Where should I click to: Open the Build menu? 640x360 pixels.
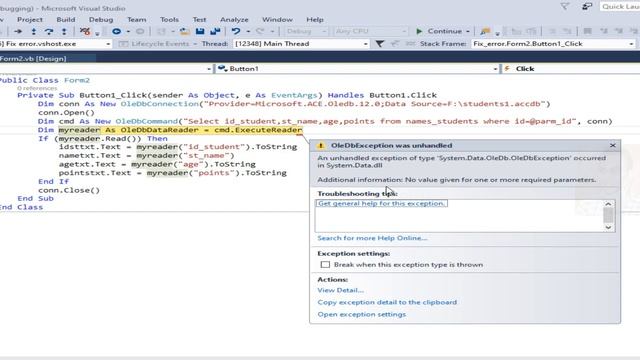pyautogui.click(x=66, y=20)
